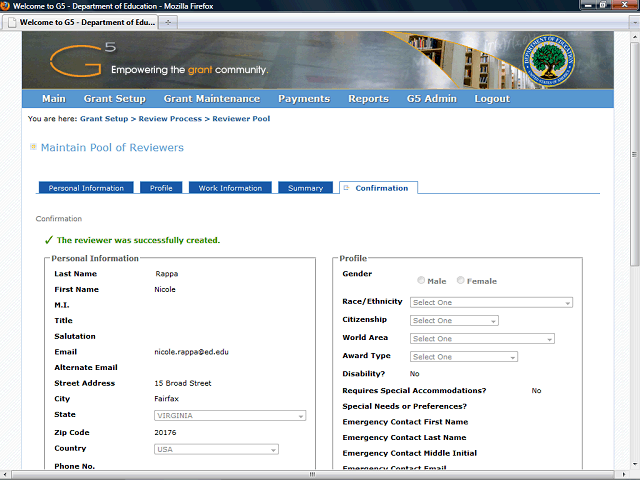Open the Race/Ethnicity dropdown
Screen dimensions: 640x480
[x=491, y=302]
